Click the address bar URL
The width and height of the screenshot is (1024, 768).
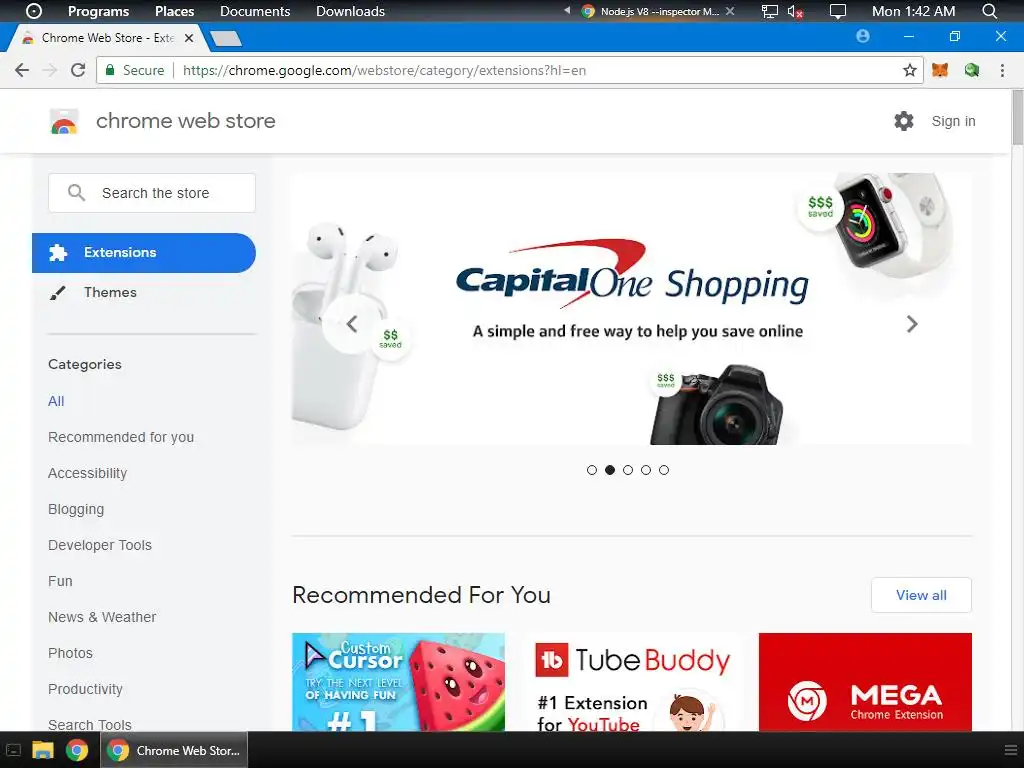click(x=384, y=70)
